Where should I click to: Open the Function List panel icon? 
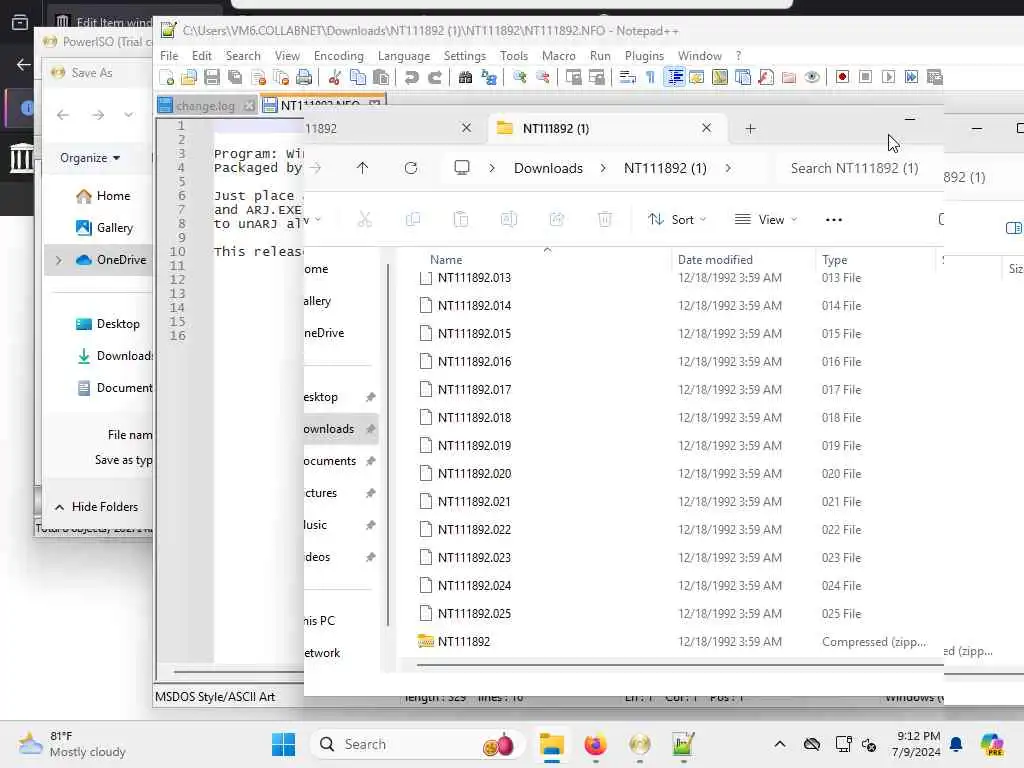coord(765,78)
